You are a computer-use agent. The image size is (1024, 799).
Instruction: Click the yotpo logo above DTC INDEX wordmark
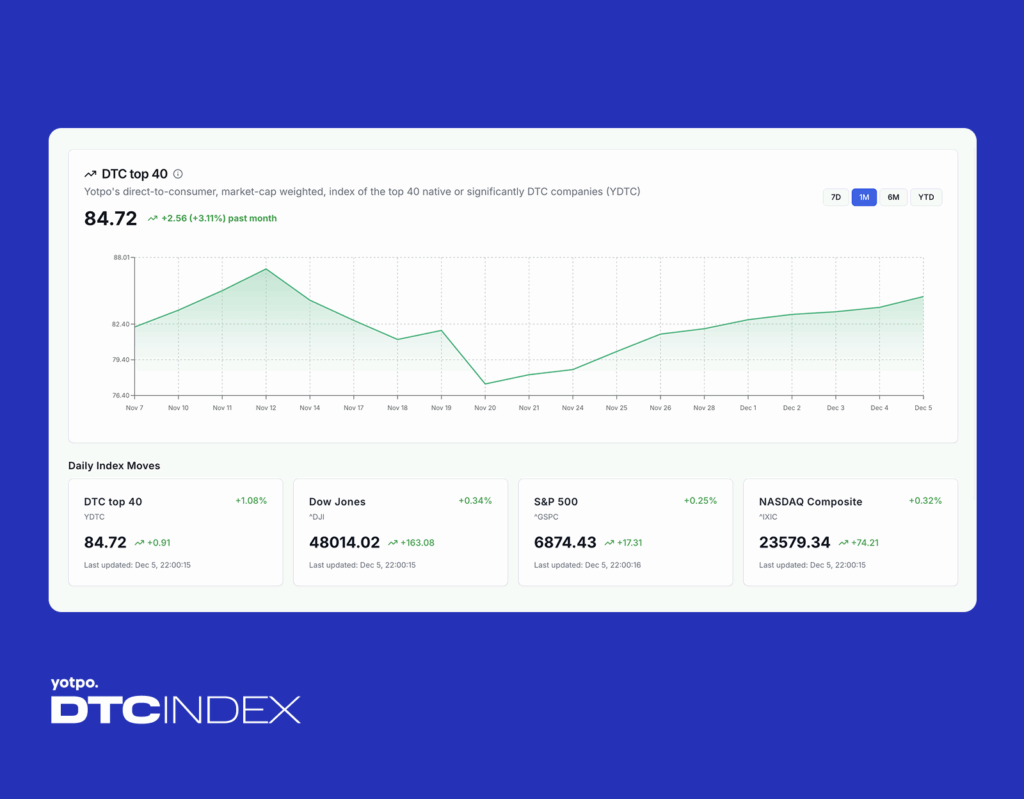75,684
